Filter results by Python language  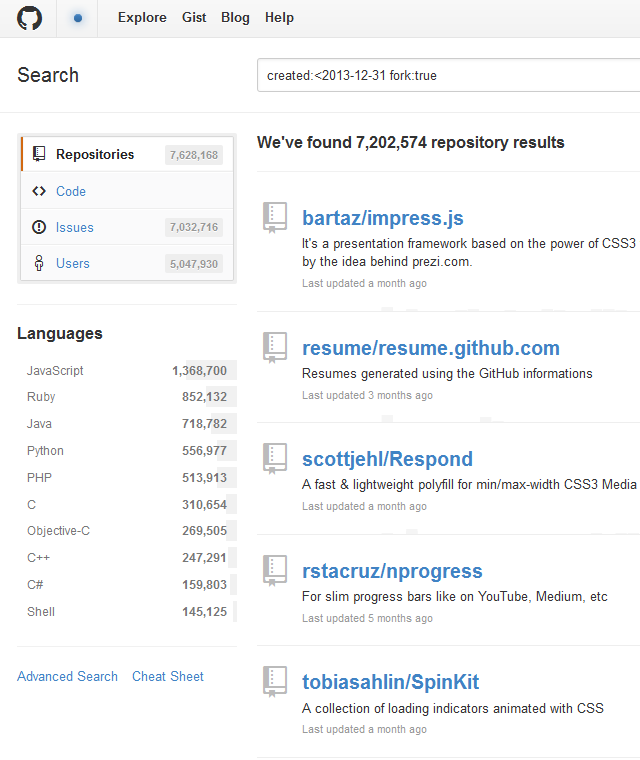coord(45,451)
